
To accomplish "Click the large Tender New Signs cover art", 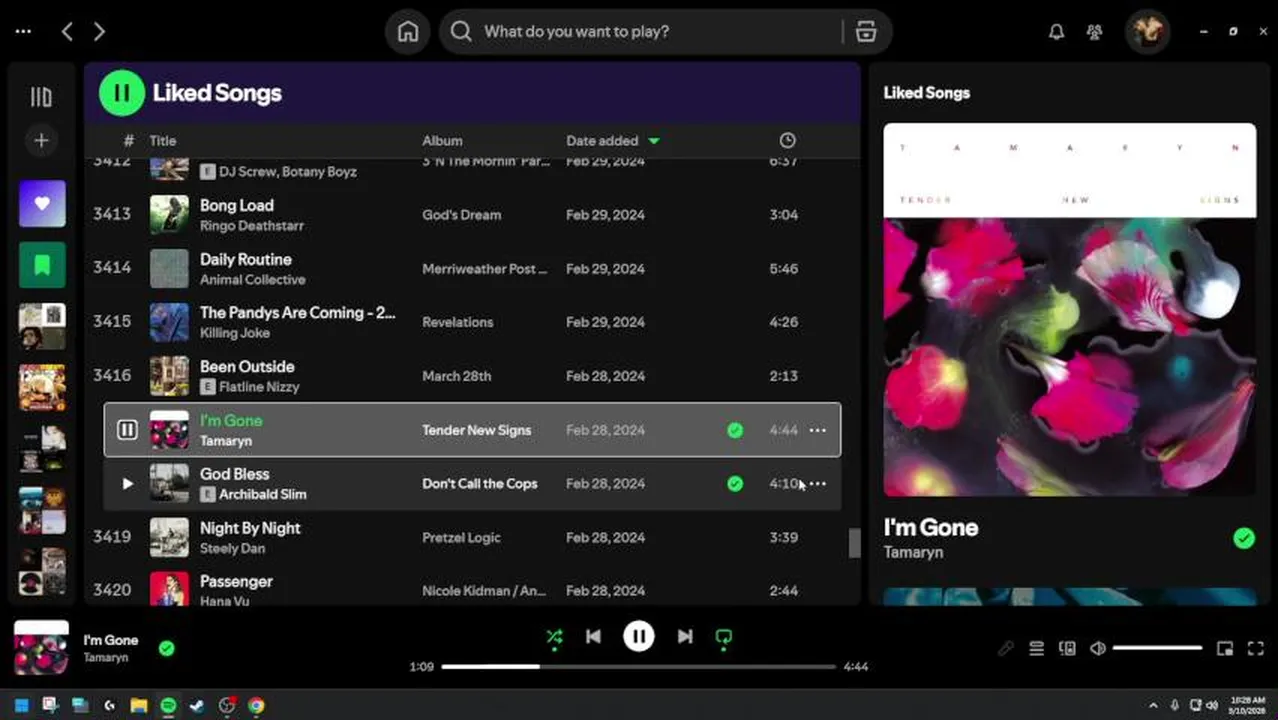I will 1070,310.
